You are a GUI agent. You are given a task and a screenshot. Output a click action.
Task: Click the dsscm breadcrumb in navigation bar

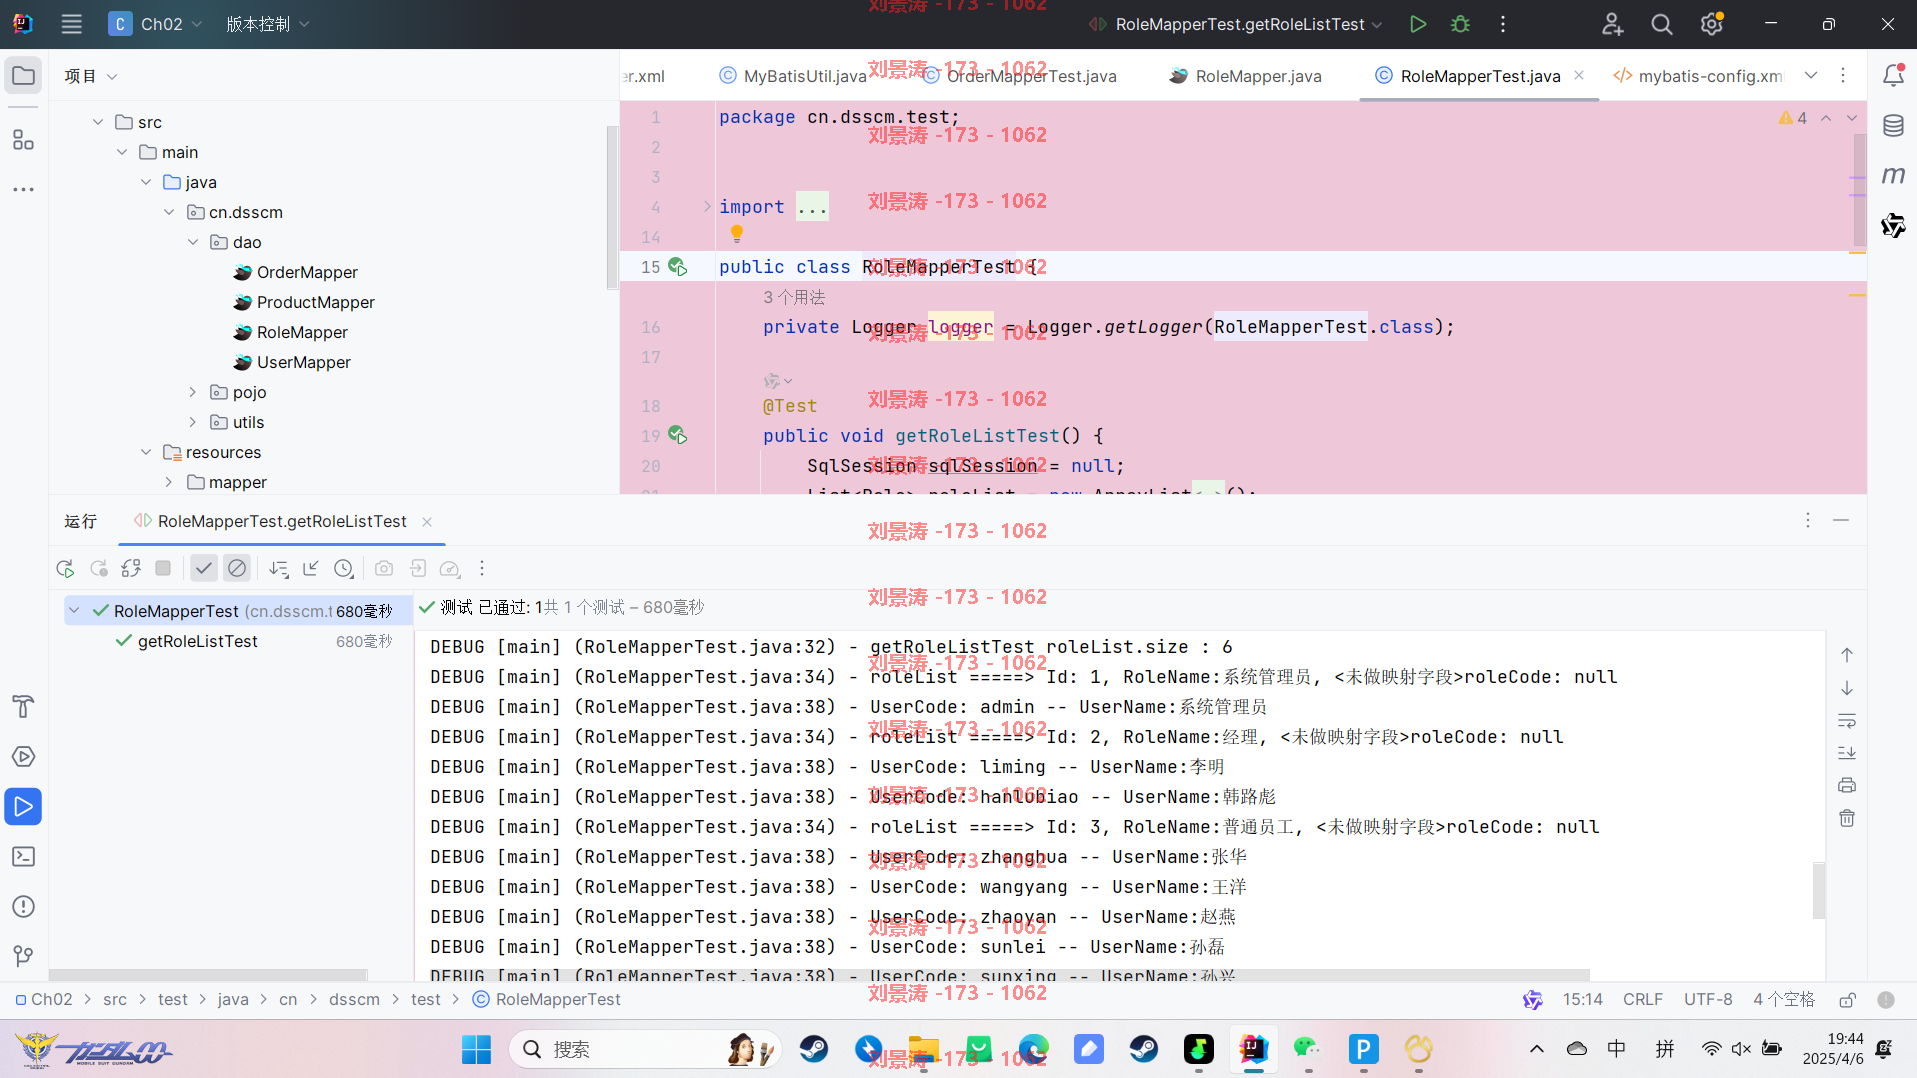(x=354, y=1000)
